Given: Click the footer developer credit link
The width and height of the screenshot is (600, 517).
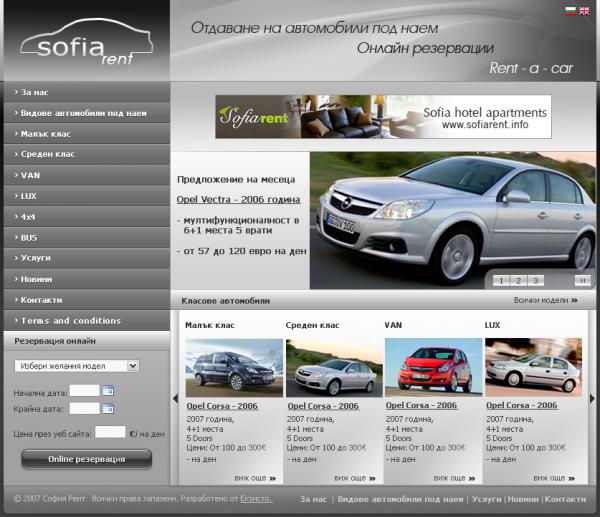Looking at the screenshot, I should [256, 499].
